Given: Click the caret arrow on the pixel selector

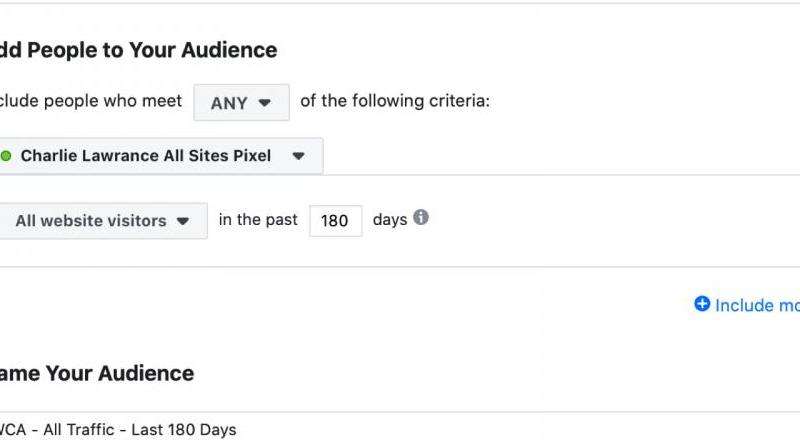Looking at the screenshot, I should 298,156.
